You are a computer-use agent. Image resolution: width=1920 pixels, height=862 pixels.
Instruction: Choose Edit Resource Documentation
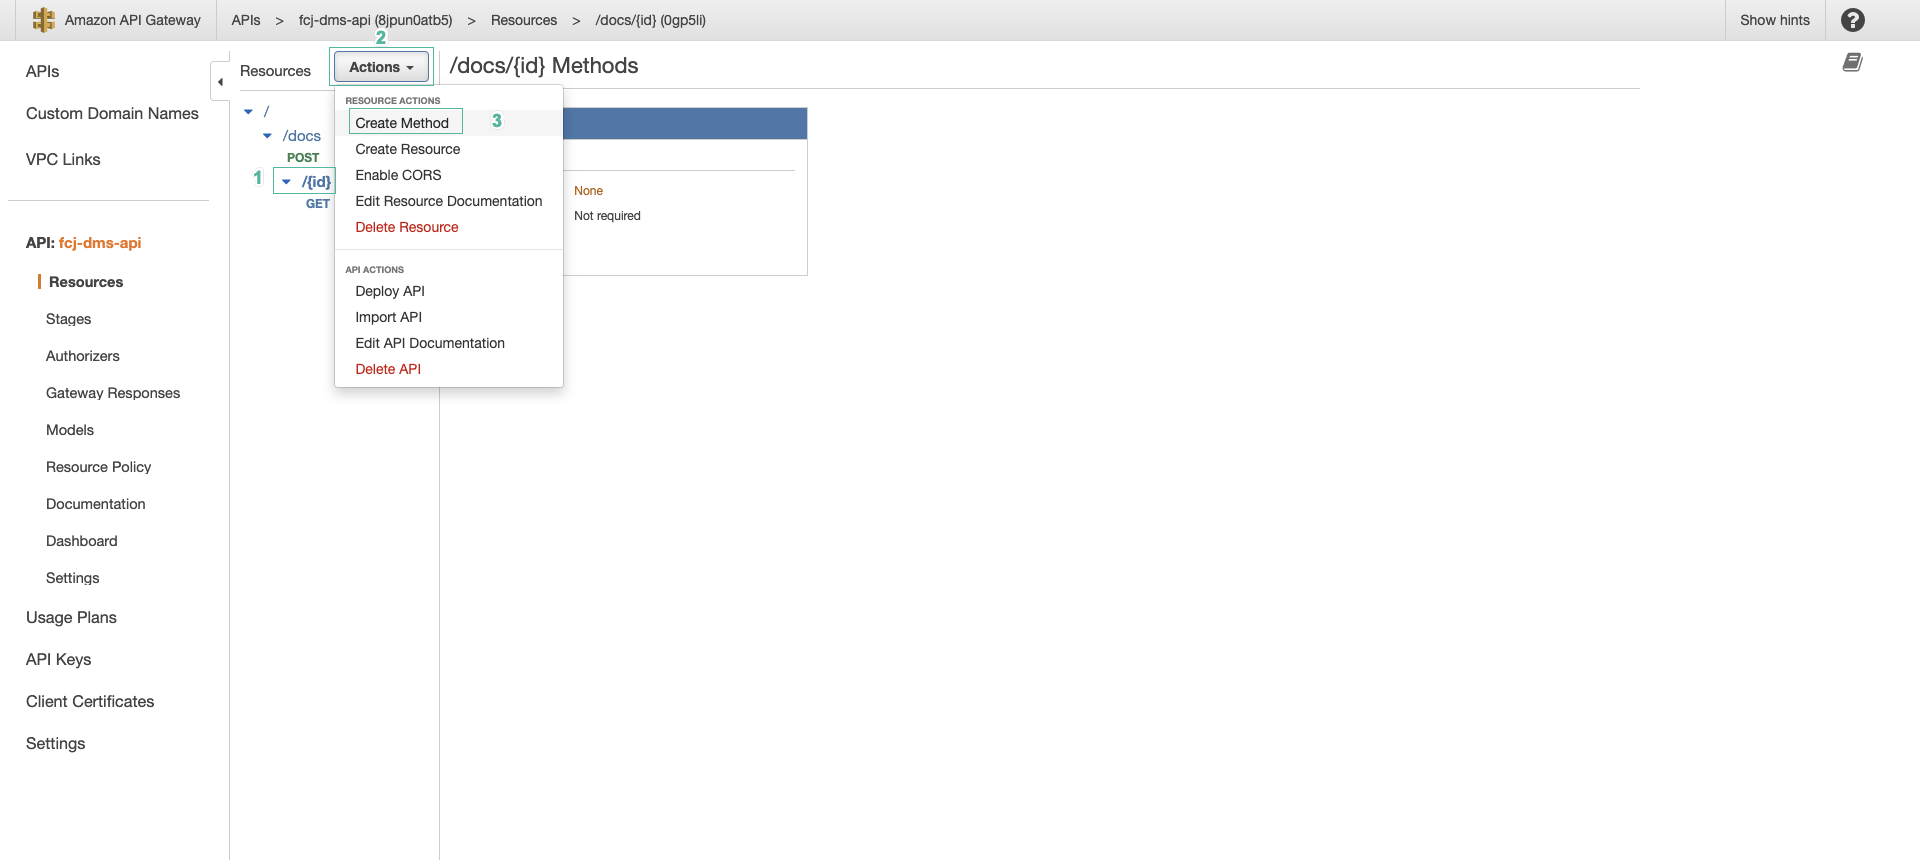click(x=448, y=201)
